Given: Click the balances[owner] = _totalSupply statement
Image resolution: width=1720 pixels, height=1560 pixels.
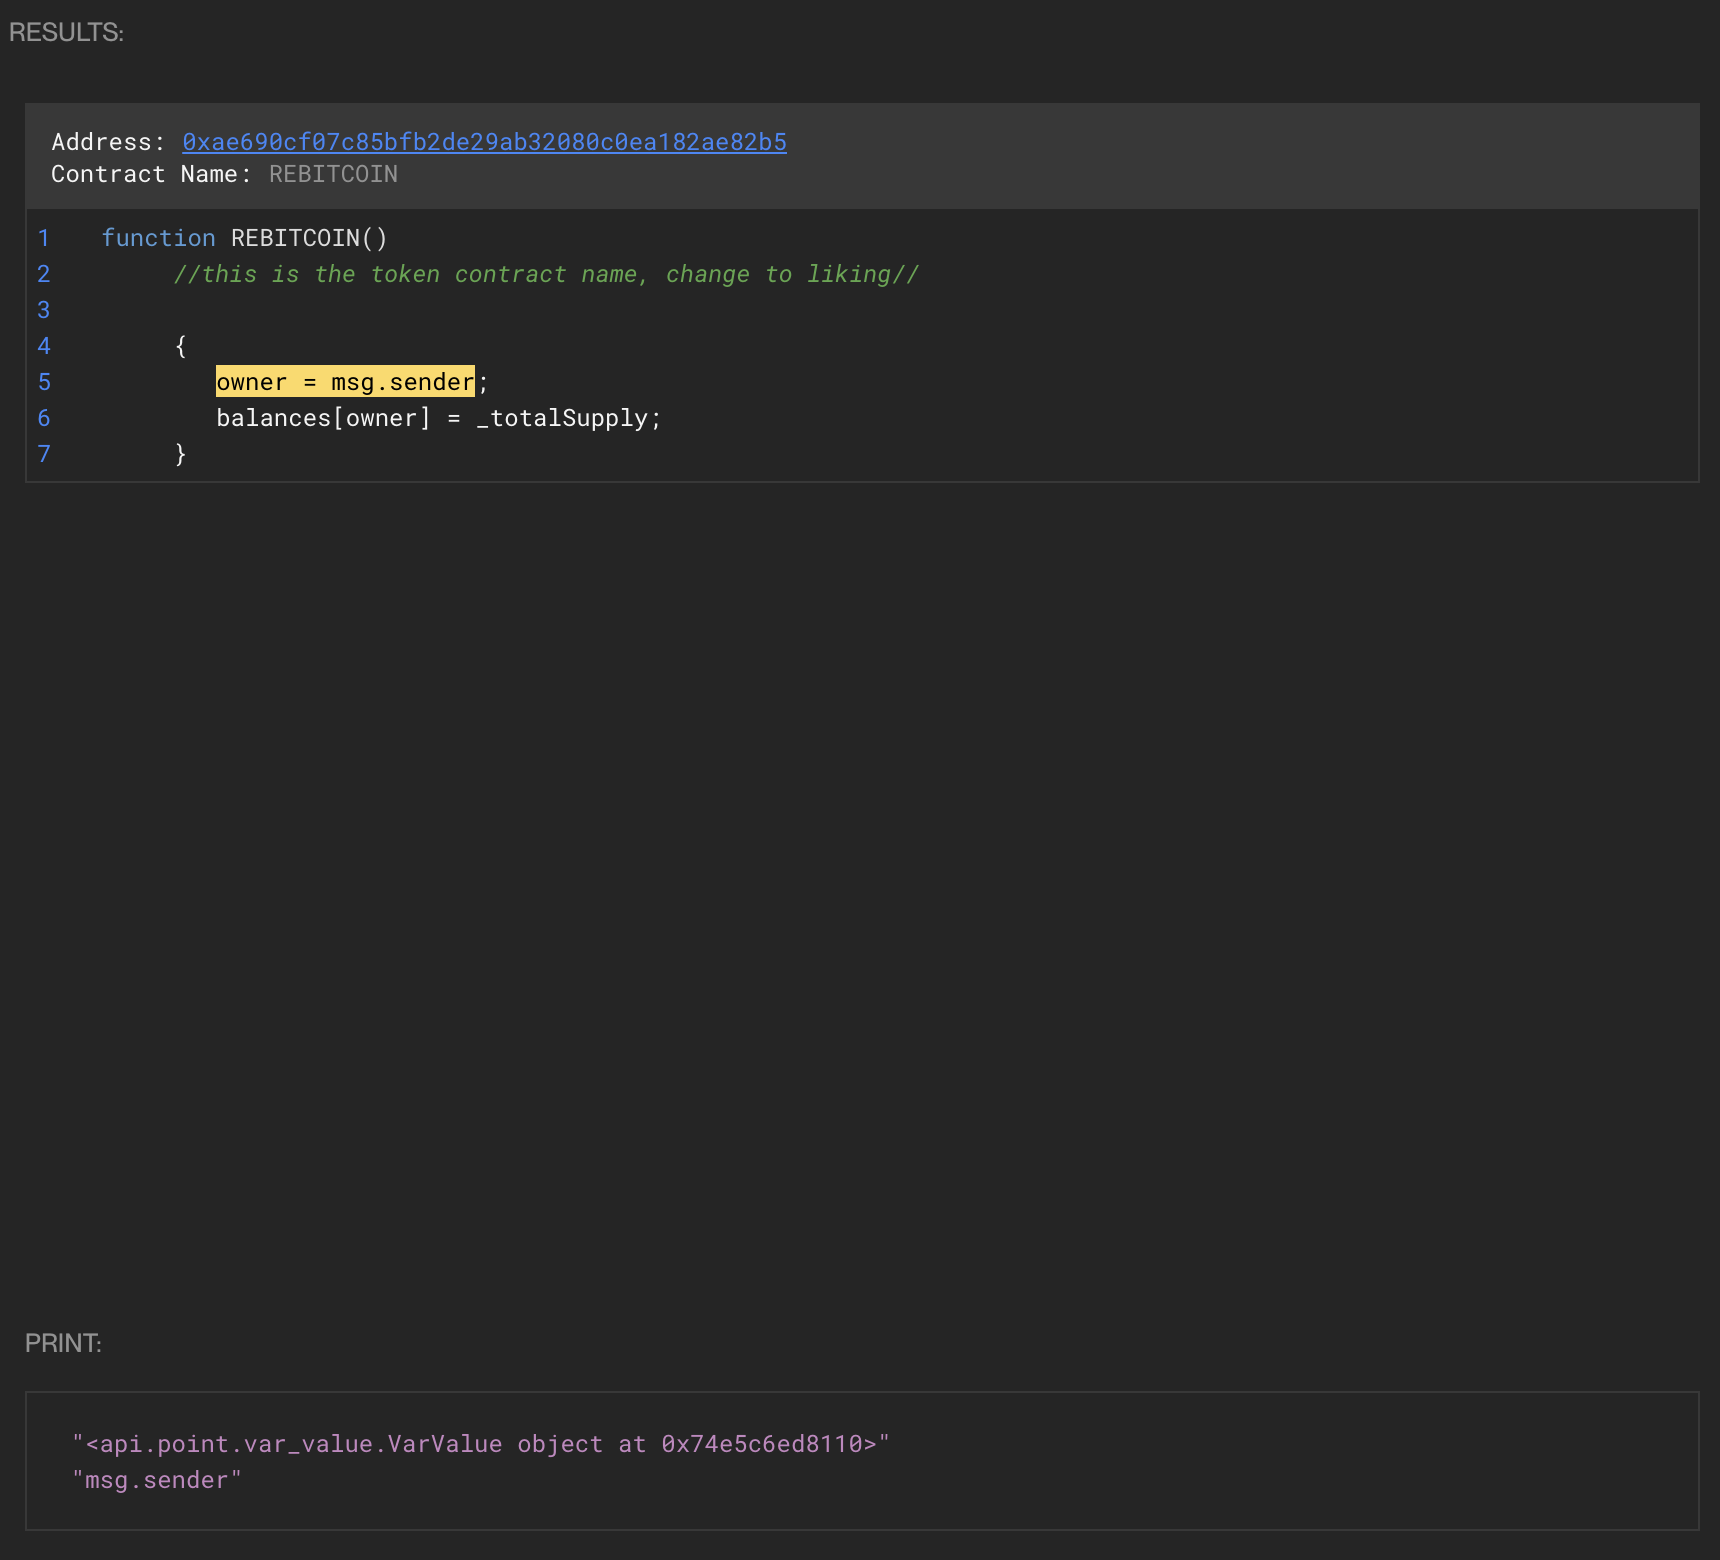Looking at the screenshot, I should pyautogui.click(x=438, y=418).
